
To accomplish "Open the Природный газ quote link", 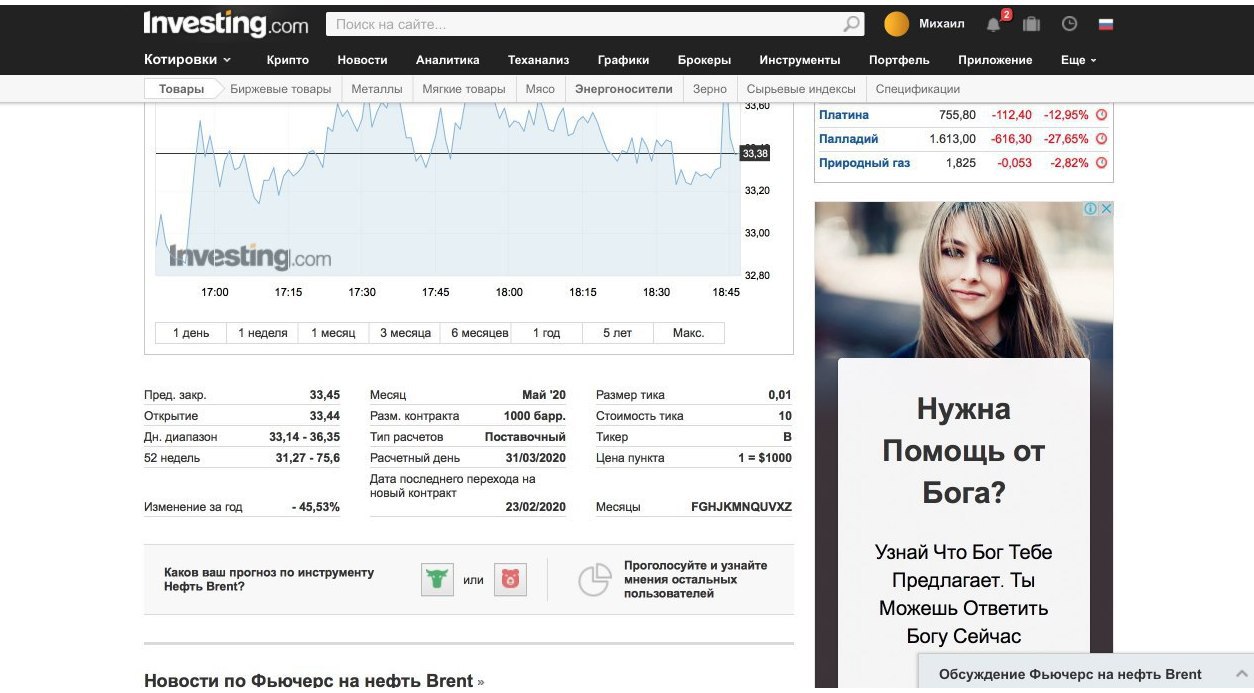I will click(865, 163).
